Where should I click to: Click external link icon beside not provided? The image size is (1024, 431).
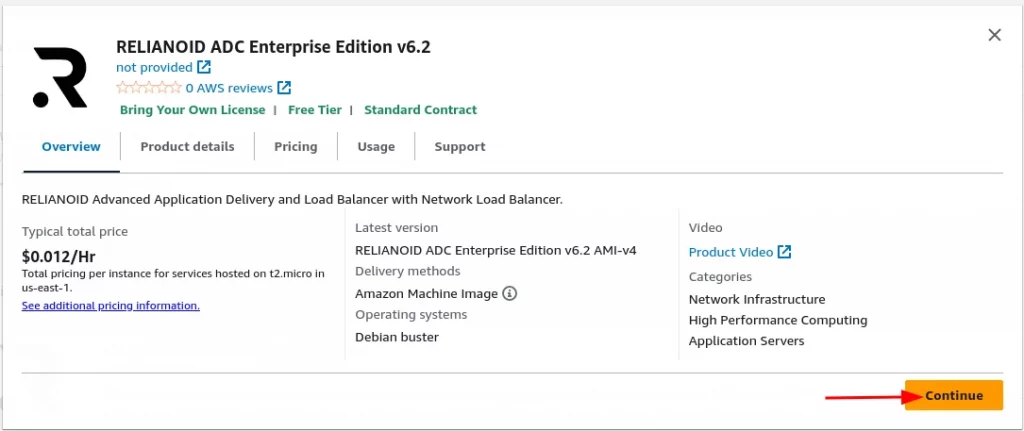click(204, 67)
